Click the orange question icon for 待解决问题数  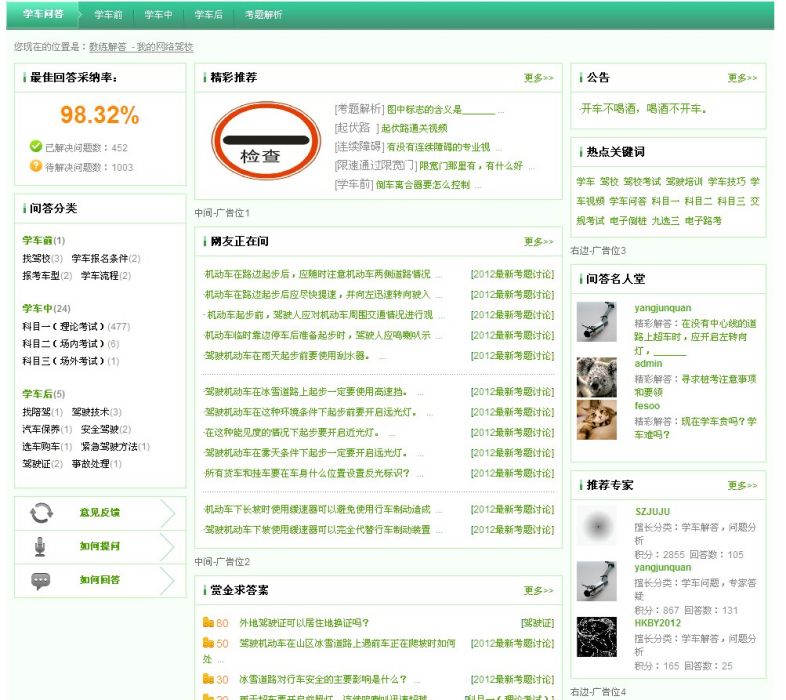pos(36,166)
